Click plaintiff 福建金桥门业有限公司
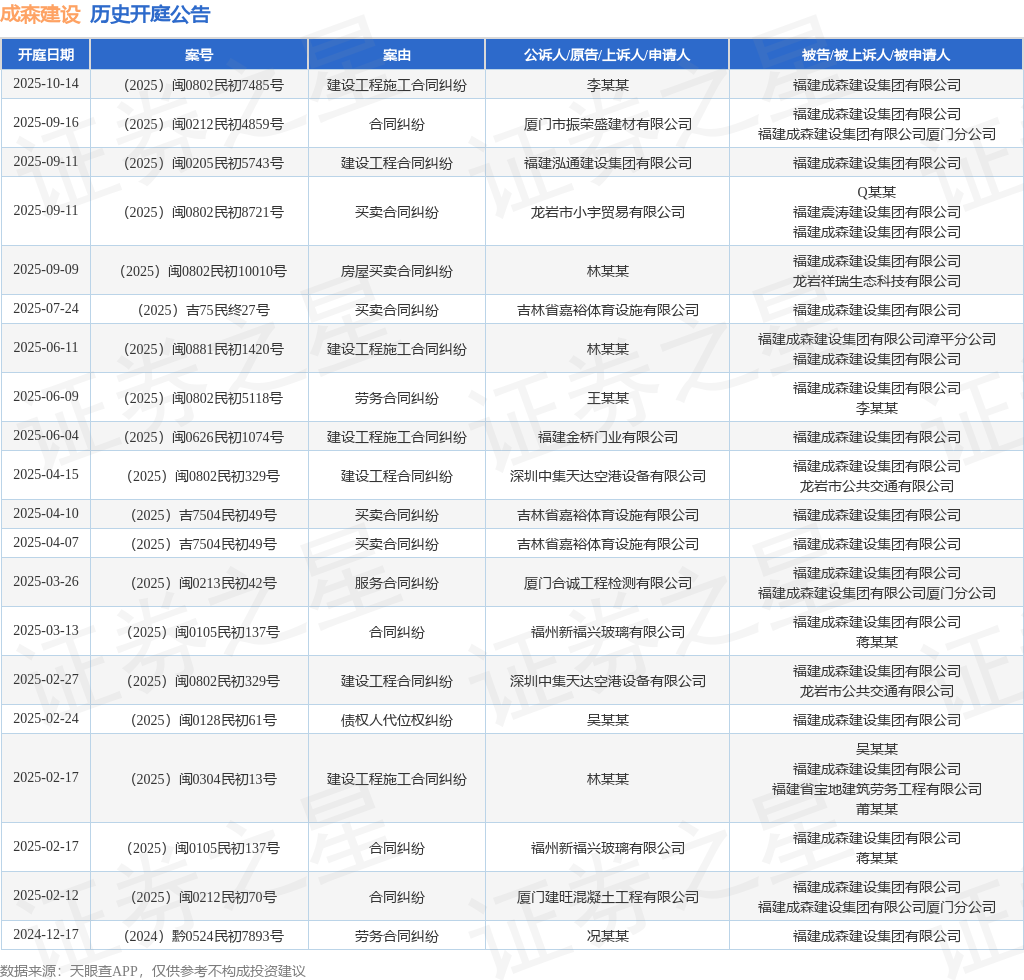Image resolution: width=1024 pixels, height=980 pixels. point(607,437)
